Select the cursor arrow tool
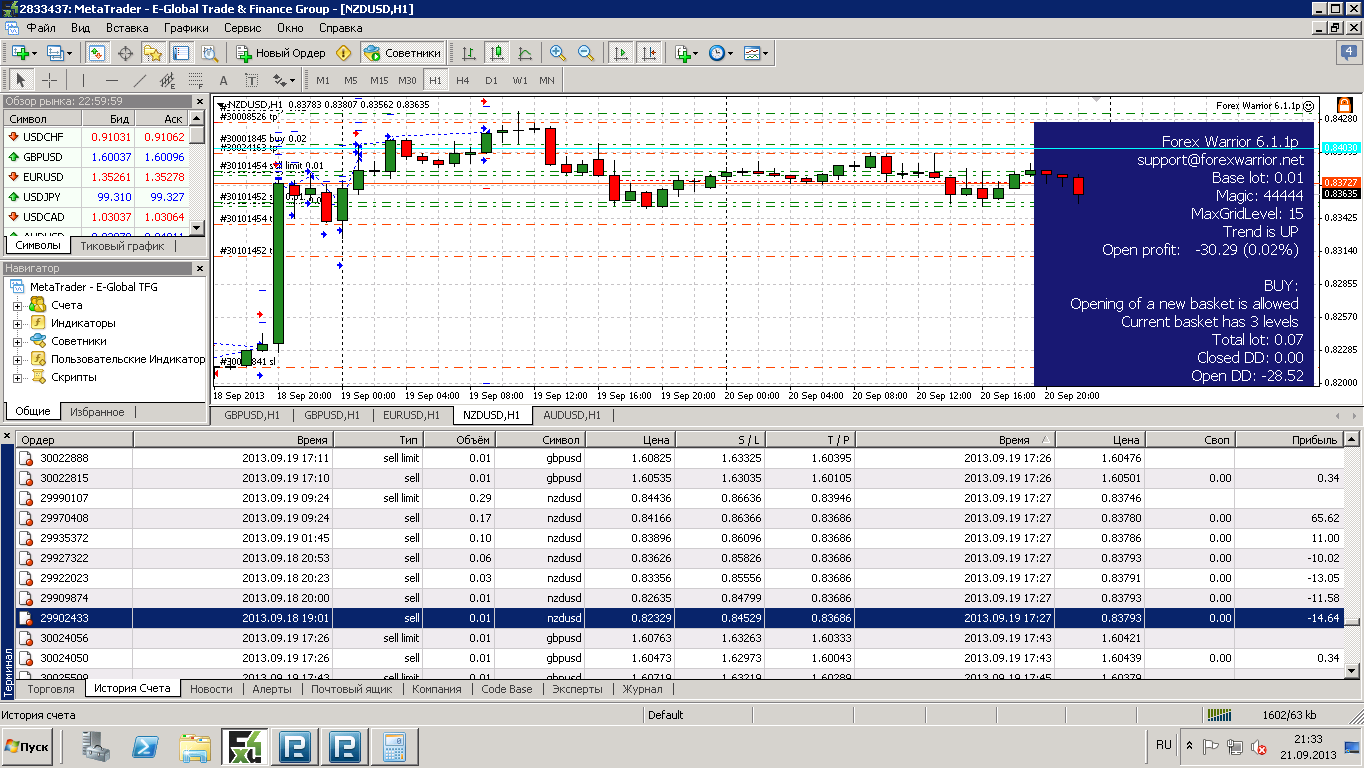The height and width of the screenshot is (768, 1364). coord(20,80)
